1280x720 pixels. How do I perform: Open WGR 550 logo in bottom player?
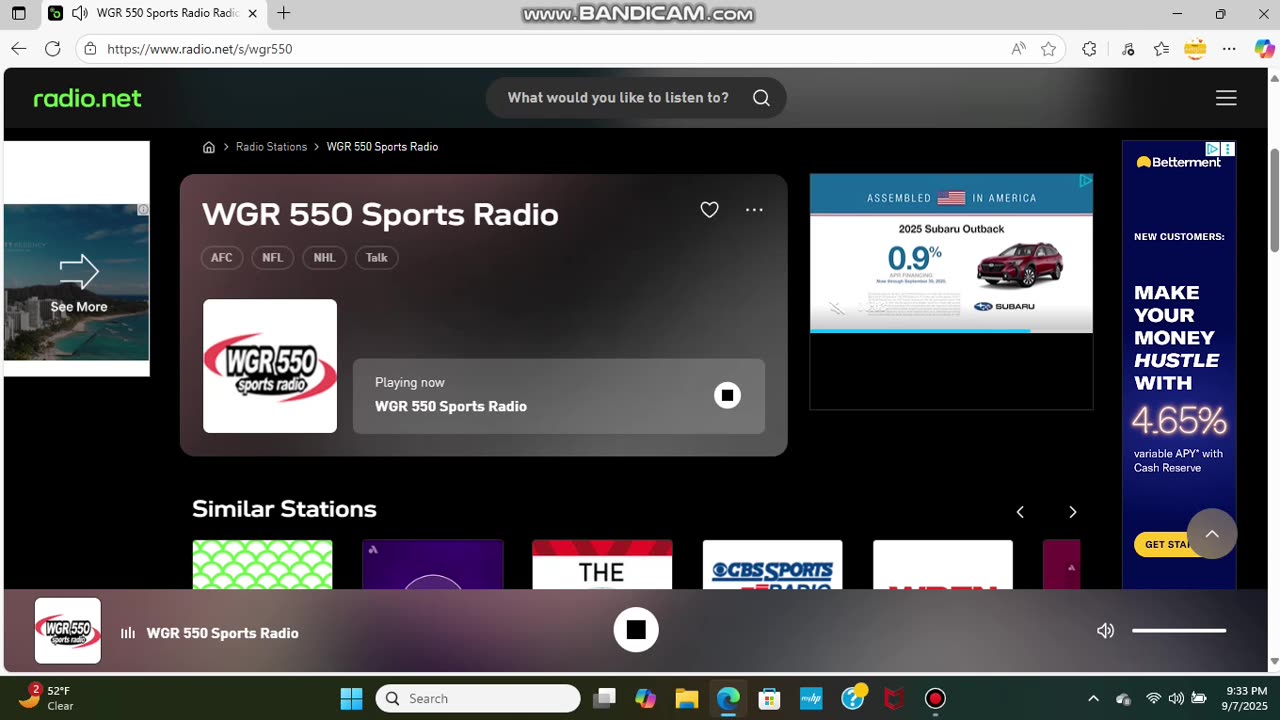[x=68, y=631]
